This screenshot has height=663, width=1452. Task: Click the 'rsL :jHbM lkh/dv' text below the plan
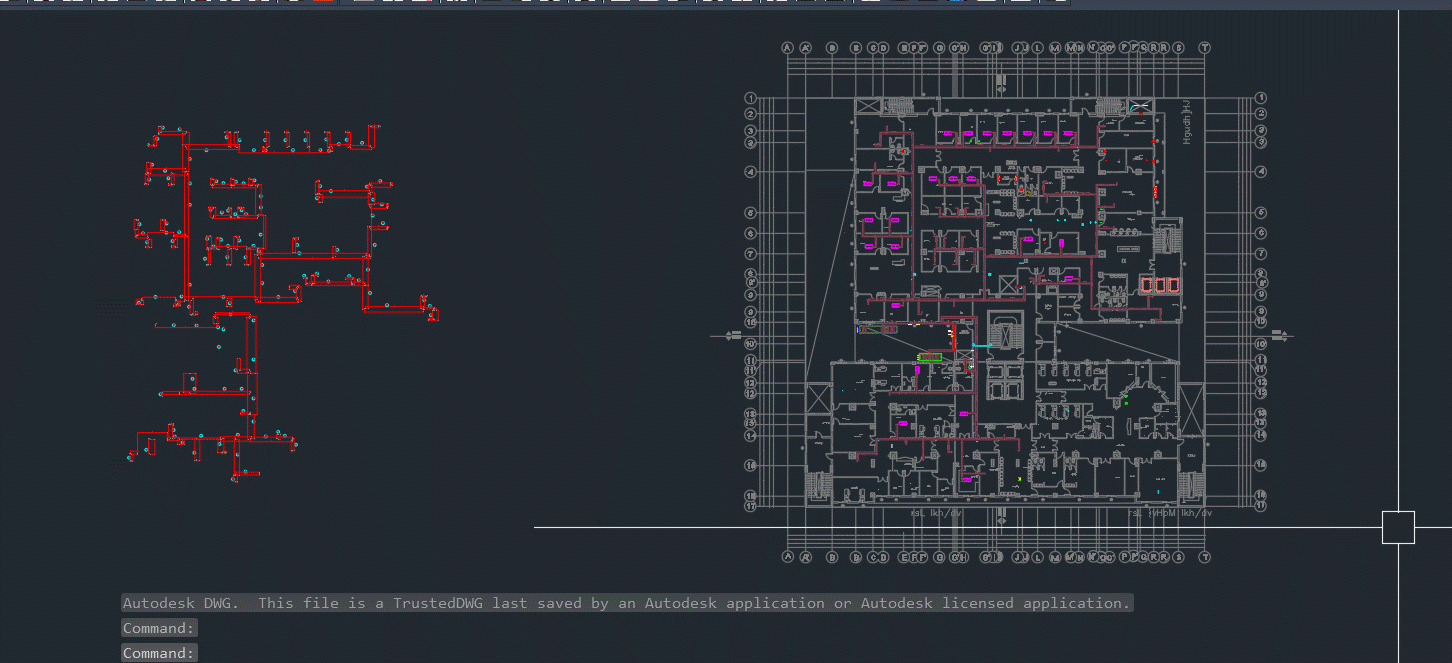(1170, 513)
